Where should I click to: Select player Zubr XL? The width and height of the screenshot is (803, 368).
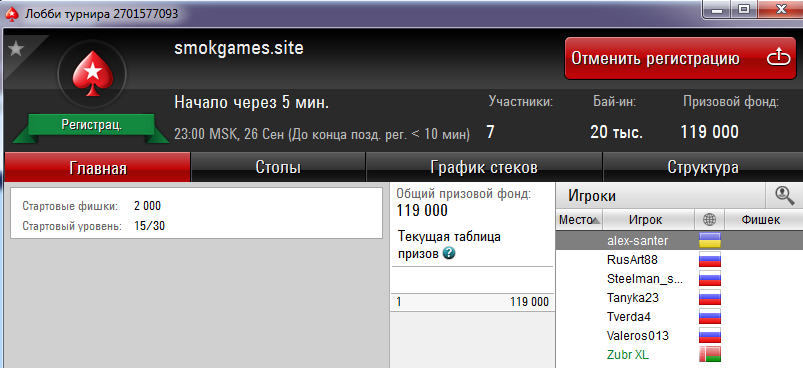click(679, 354)
